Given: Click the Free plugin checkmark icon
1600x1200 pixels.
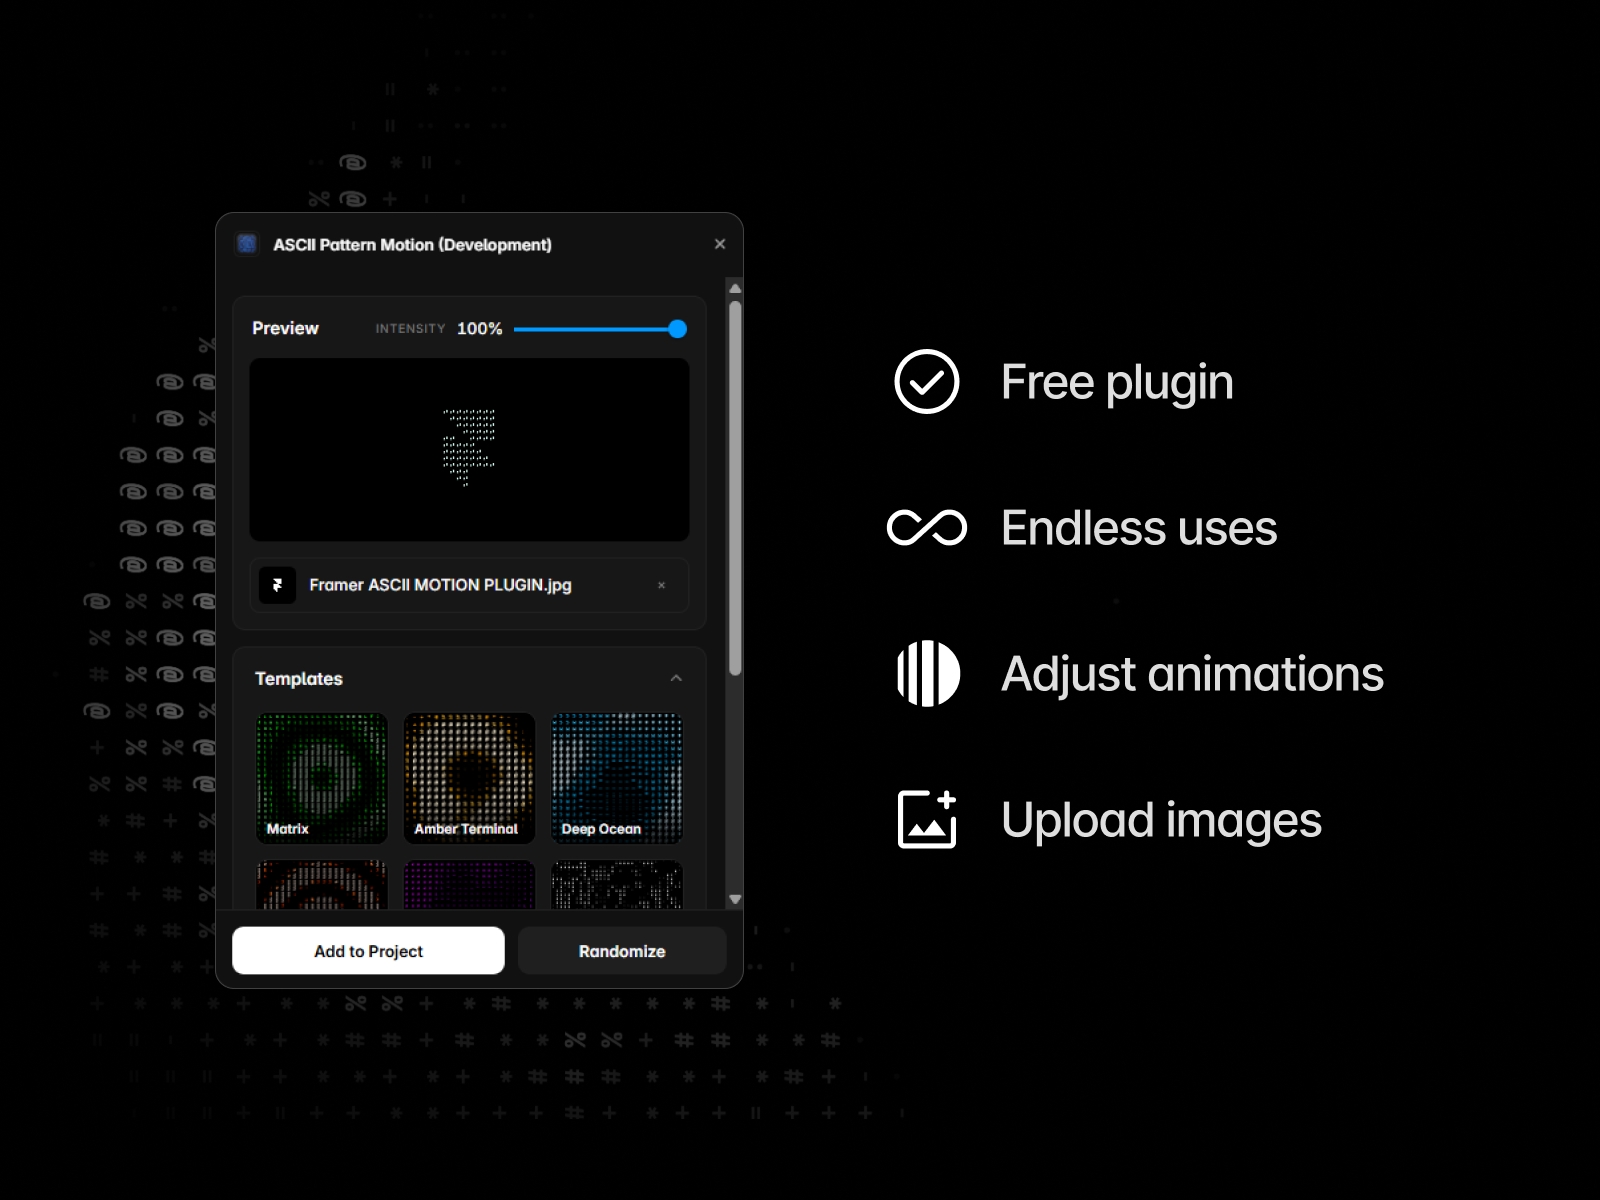Looking at the screenshot, I should coord(927,382).
